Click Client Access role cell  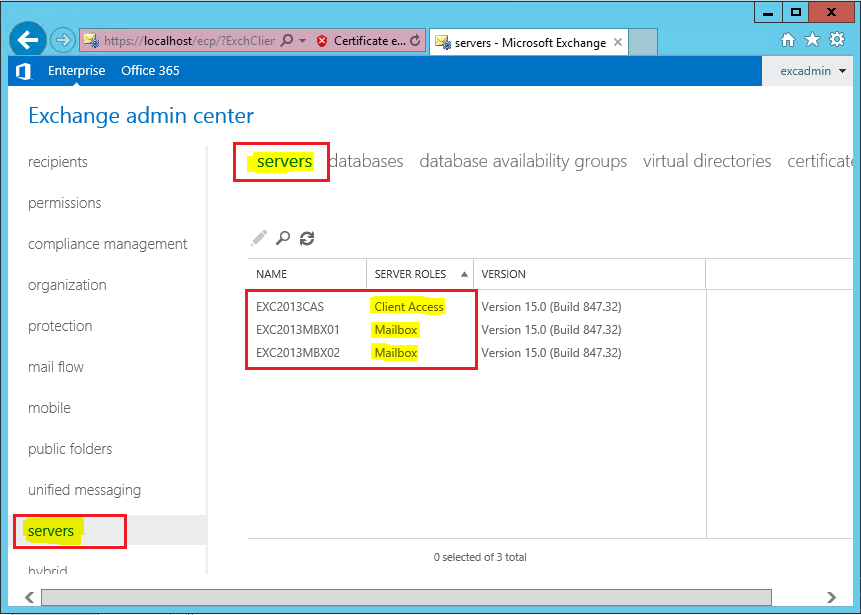[x=409, y=307]
